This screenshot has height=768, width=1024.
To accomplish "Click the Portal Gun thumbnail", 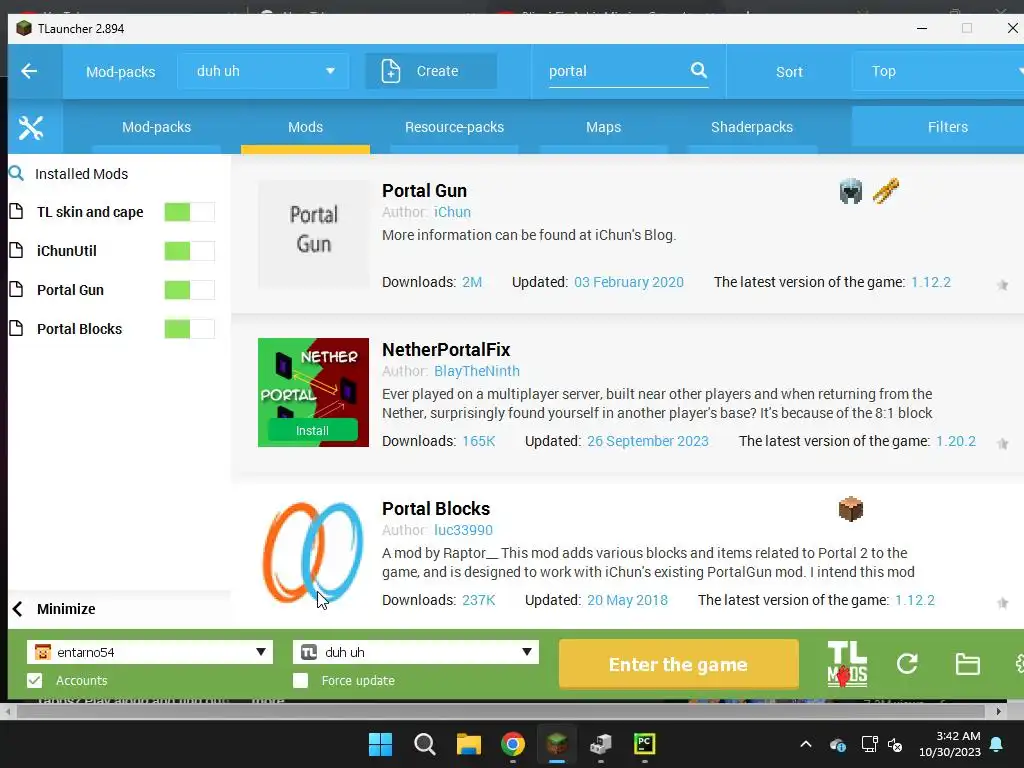I will [313, 234].
